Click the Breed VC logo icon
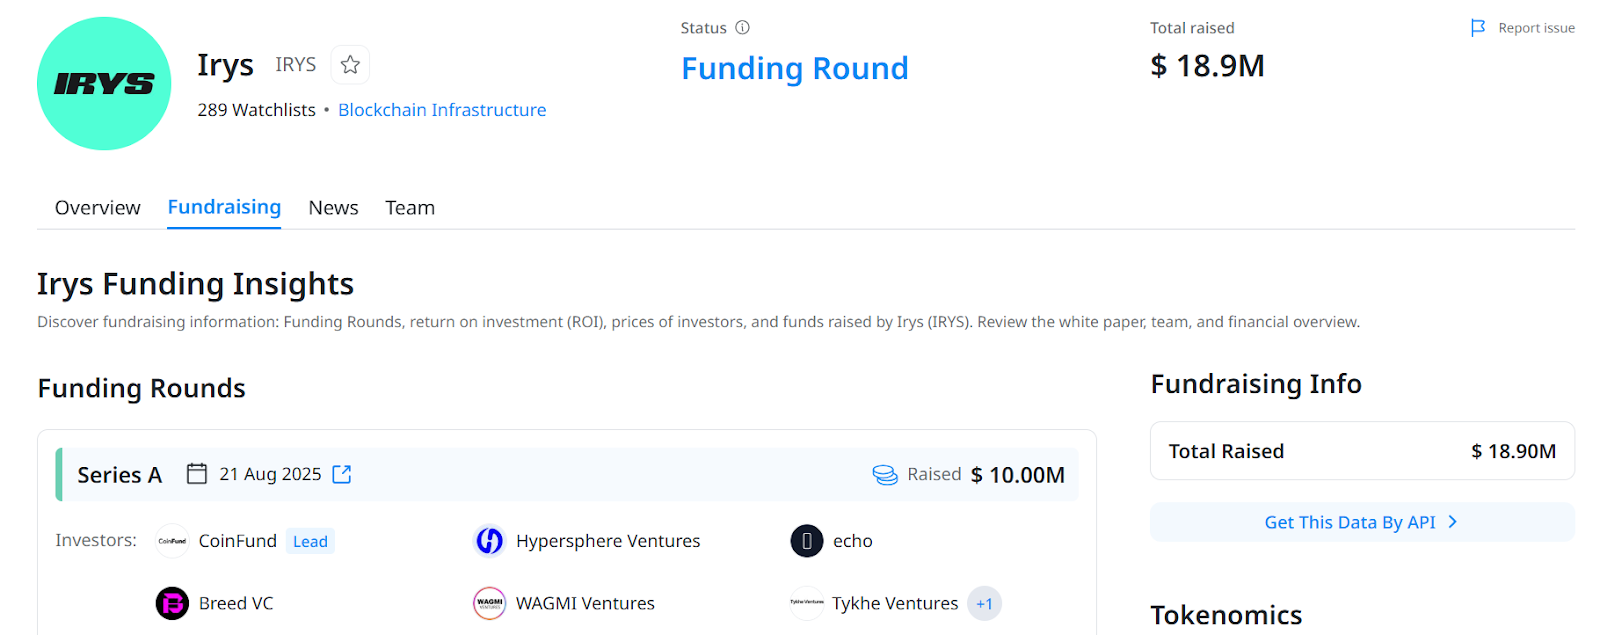This screenshot has height=635, width=1600. (x=172, y=603)
